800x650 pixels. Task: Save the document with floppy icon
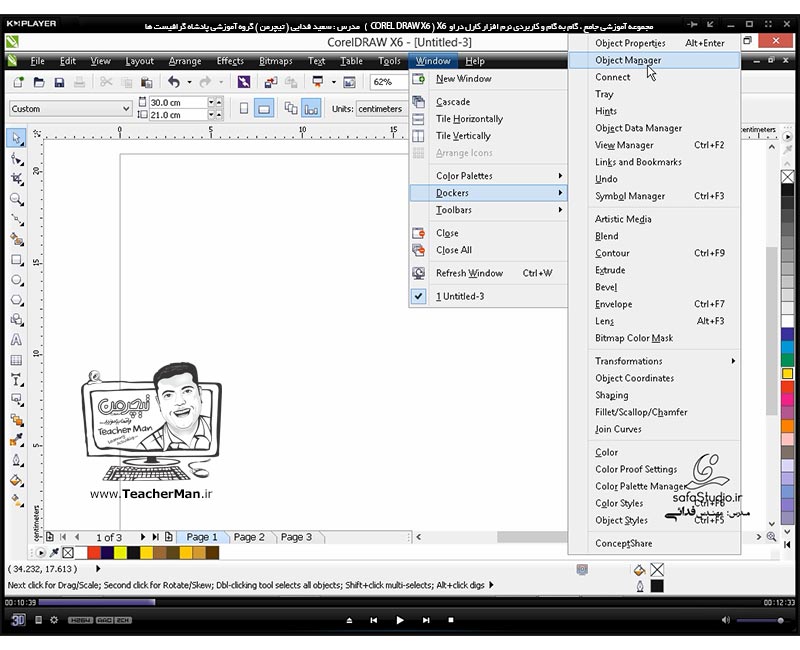click(x=59, y=82)
